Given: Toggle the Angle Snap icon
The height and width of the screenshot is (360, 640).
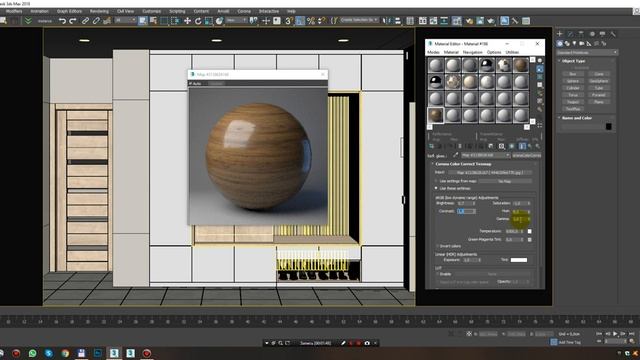Looking at the screenshot, I should [x=300, y=21].
